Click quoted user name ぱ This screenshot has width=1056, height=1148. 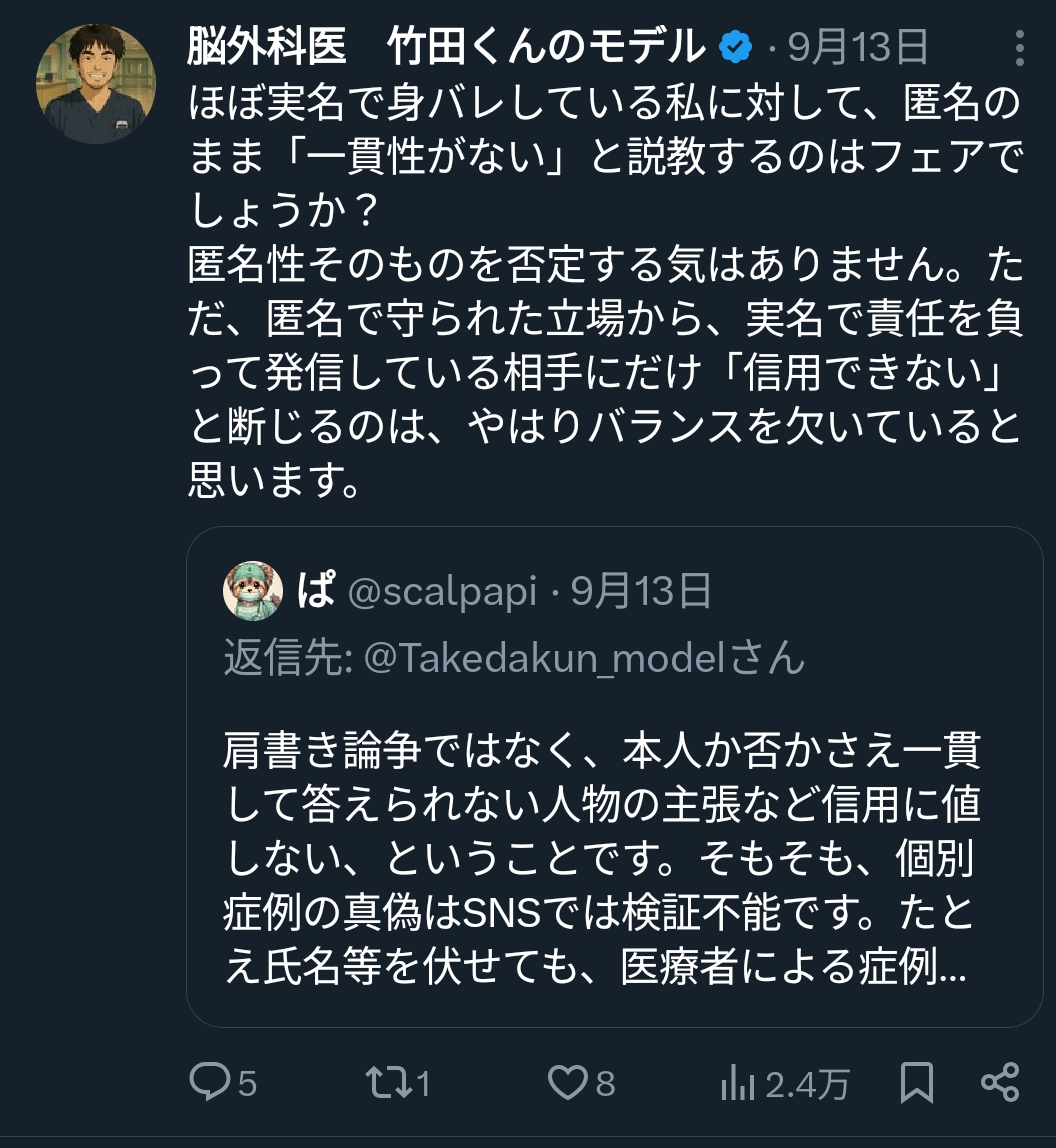(x=316, y=591)
